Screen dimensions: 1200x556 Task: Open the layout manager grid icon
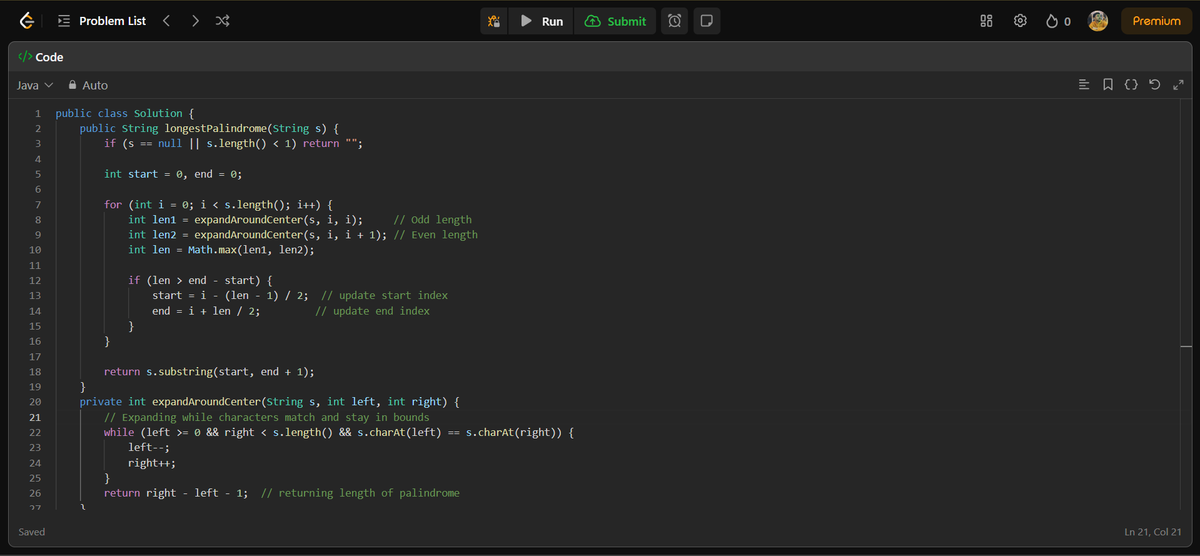987,21
